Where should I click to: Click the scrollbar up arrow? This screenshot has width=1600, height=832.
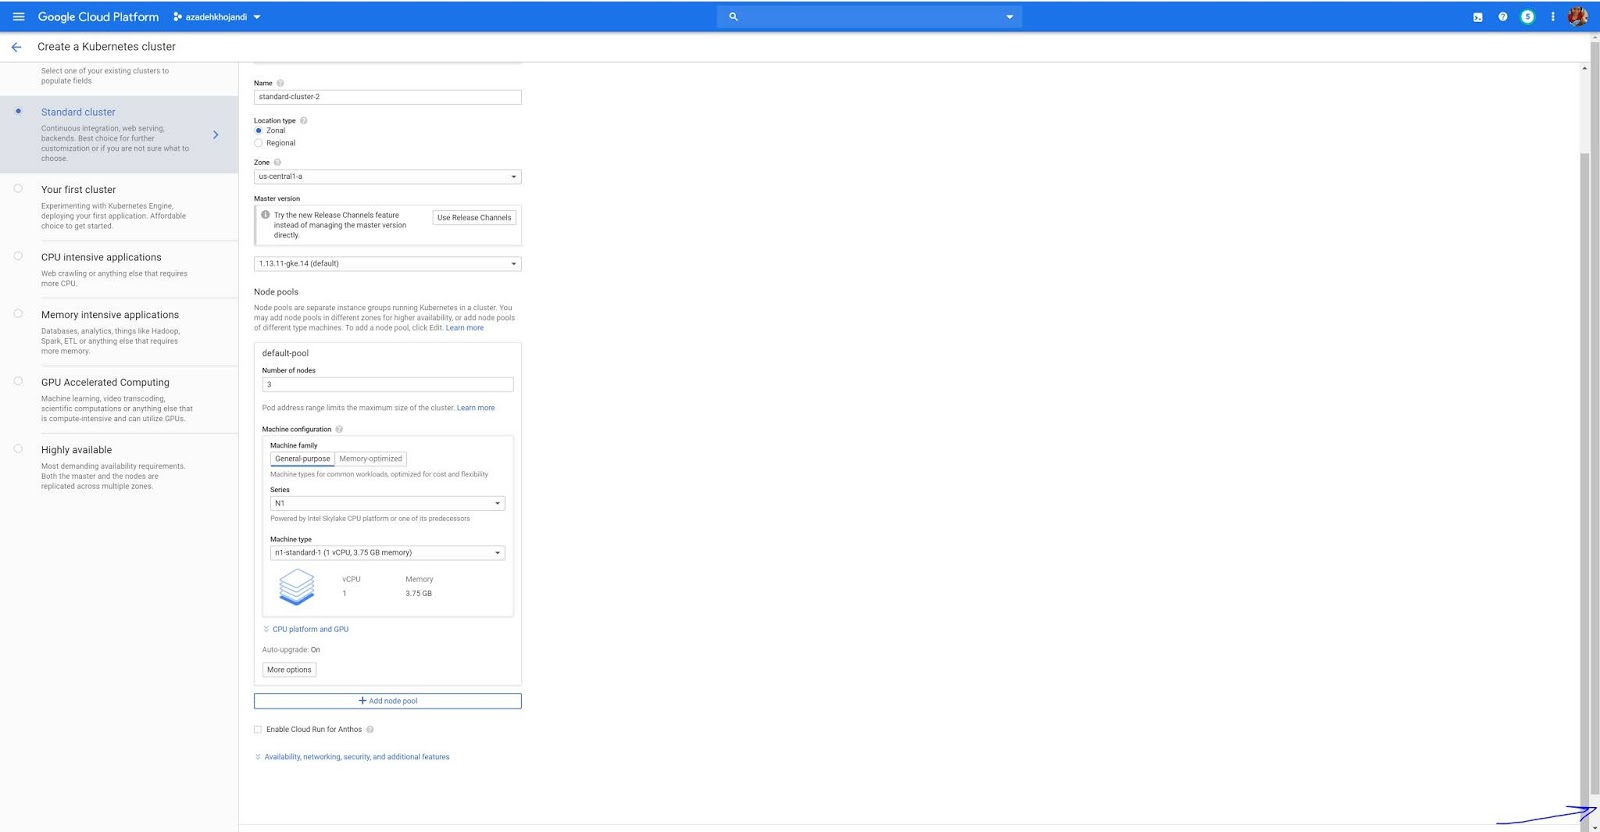click(1584, 68)
